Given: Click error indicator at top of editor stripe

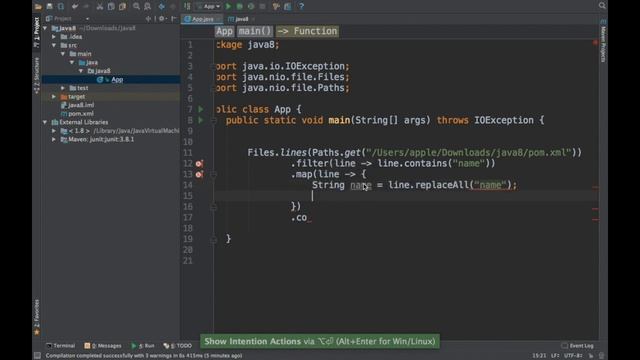Looking at the screenshot, I should tap(596, 42).
